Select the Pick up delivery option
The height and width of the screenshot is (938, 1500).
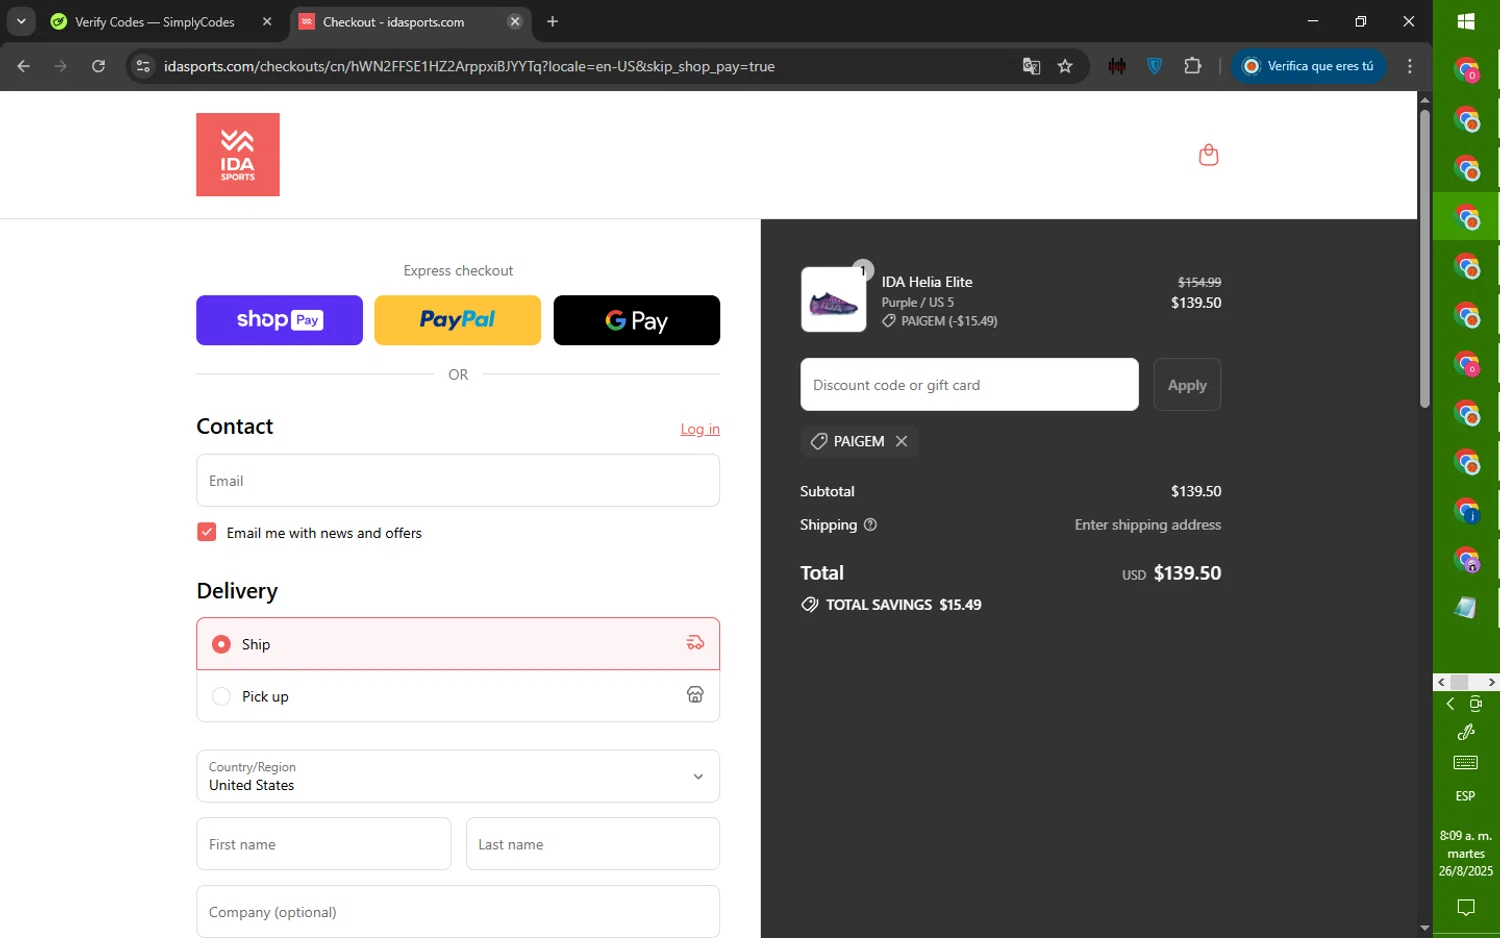point(458,696)
